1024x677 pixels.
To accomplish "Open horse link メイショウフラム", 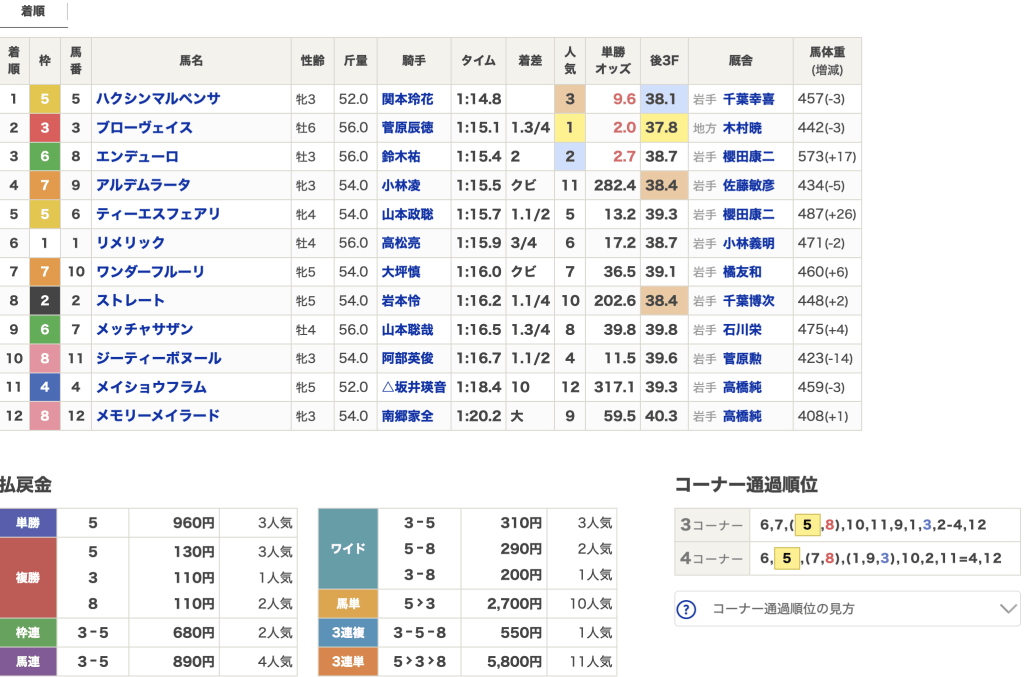I will pos(152,386).
